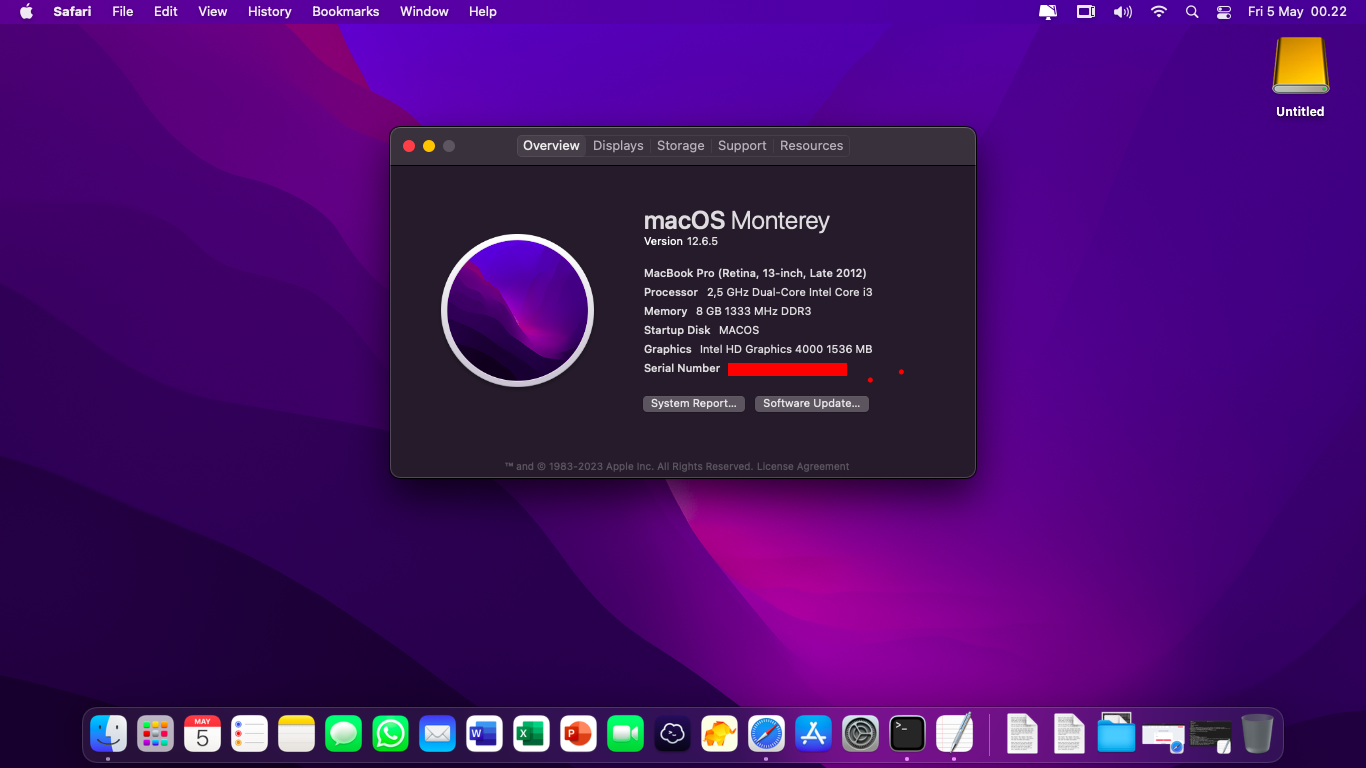Open Control Center in menu bar
This screenshot has height=768, width=1366.
1224,12
